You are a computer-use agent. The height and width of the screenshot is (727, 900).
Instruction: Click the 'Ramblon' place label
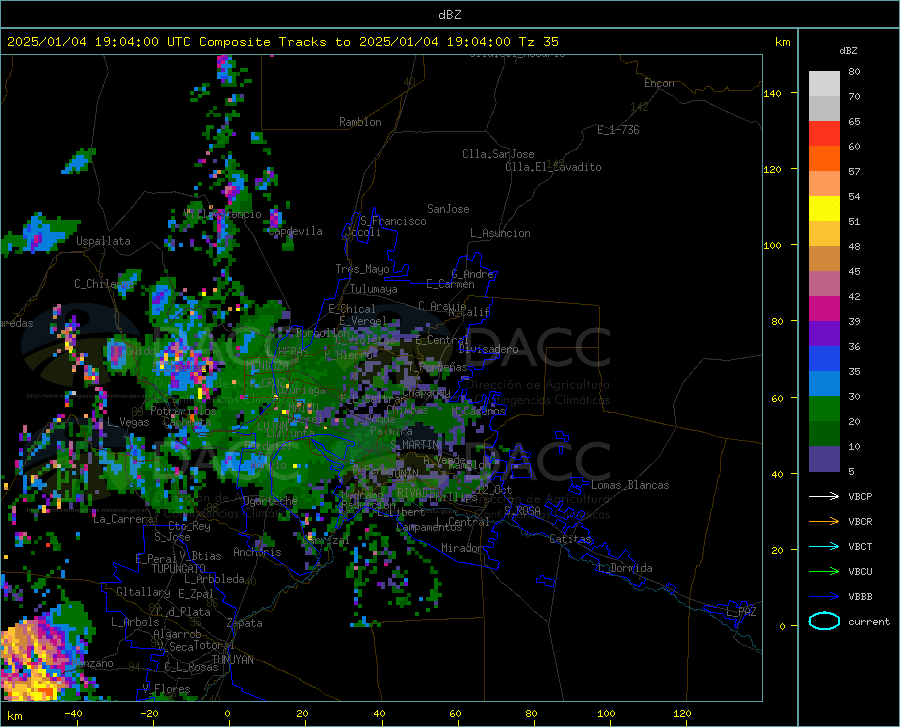tap(360, 122)
